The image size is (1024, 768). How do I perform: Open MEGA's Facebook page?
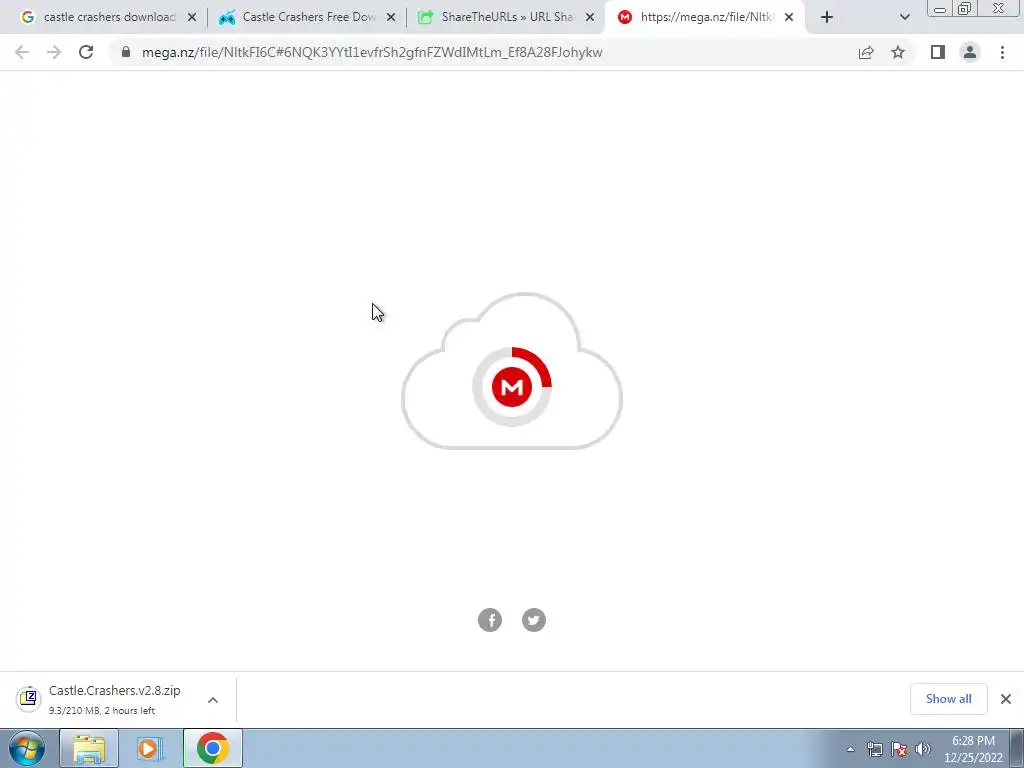[490, 620]
